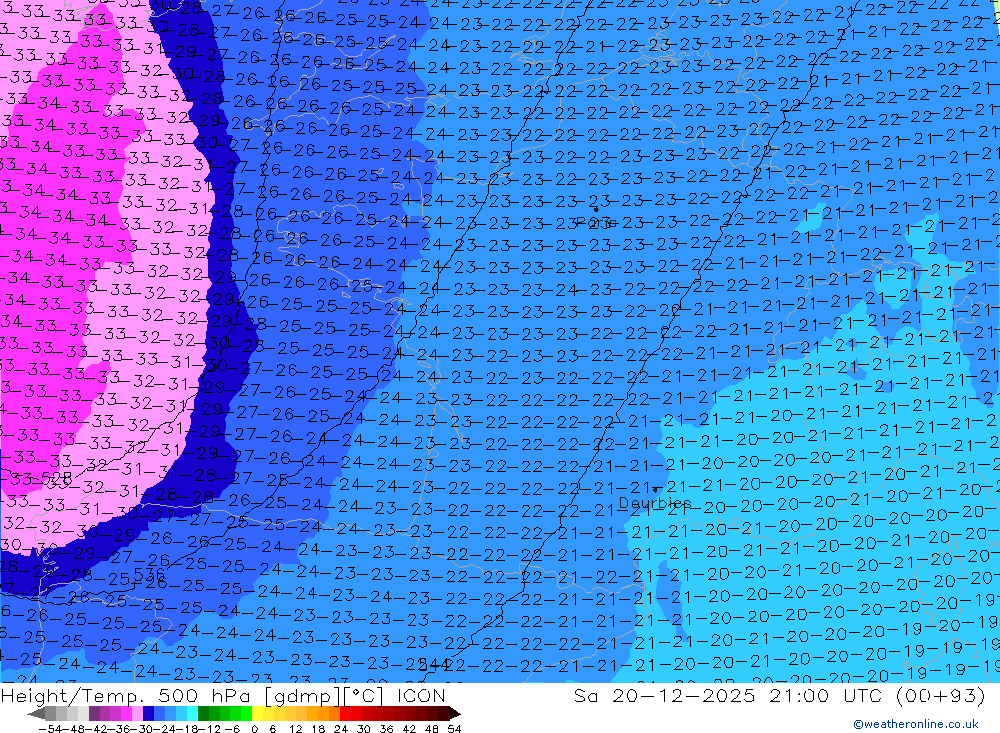Click the '-18' legend scale value
The height and width of the screenshot is (733, 1000).
click(x=187, y=729)
